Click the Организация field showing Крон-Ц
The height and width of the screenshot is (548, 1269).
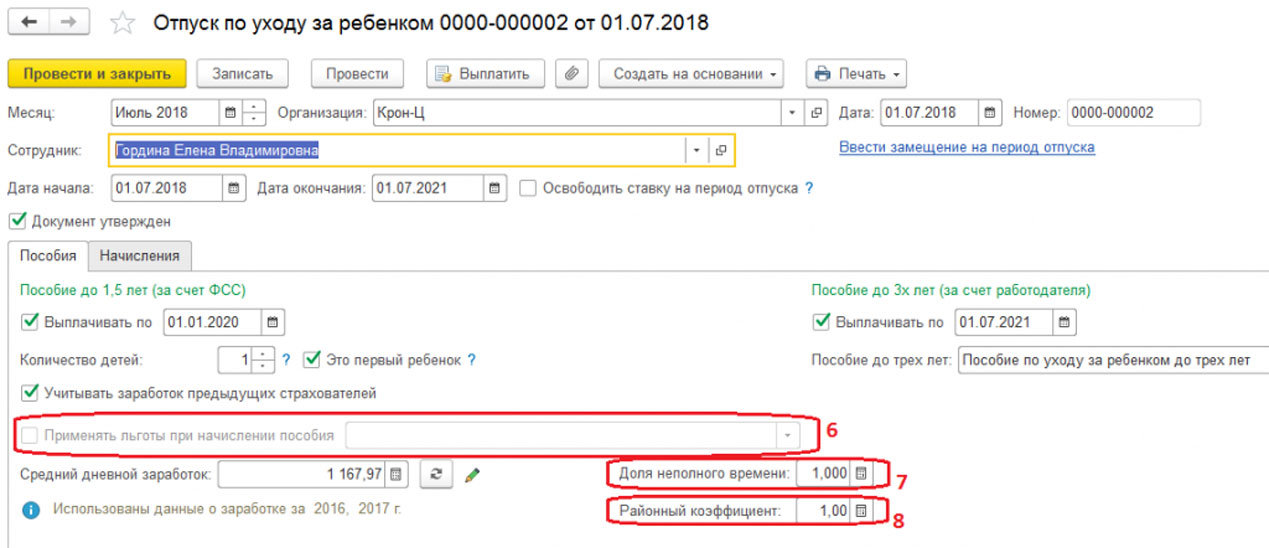(576, 112)
